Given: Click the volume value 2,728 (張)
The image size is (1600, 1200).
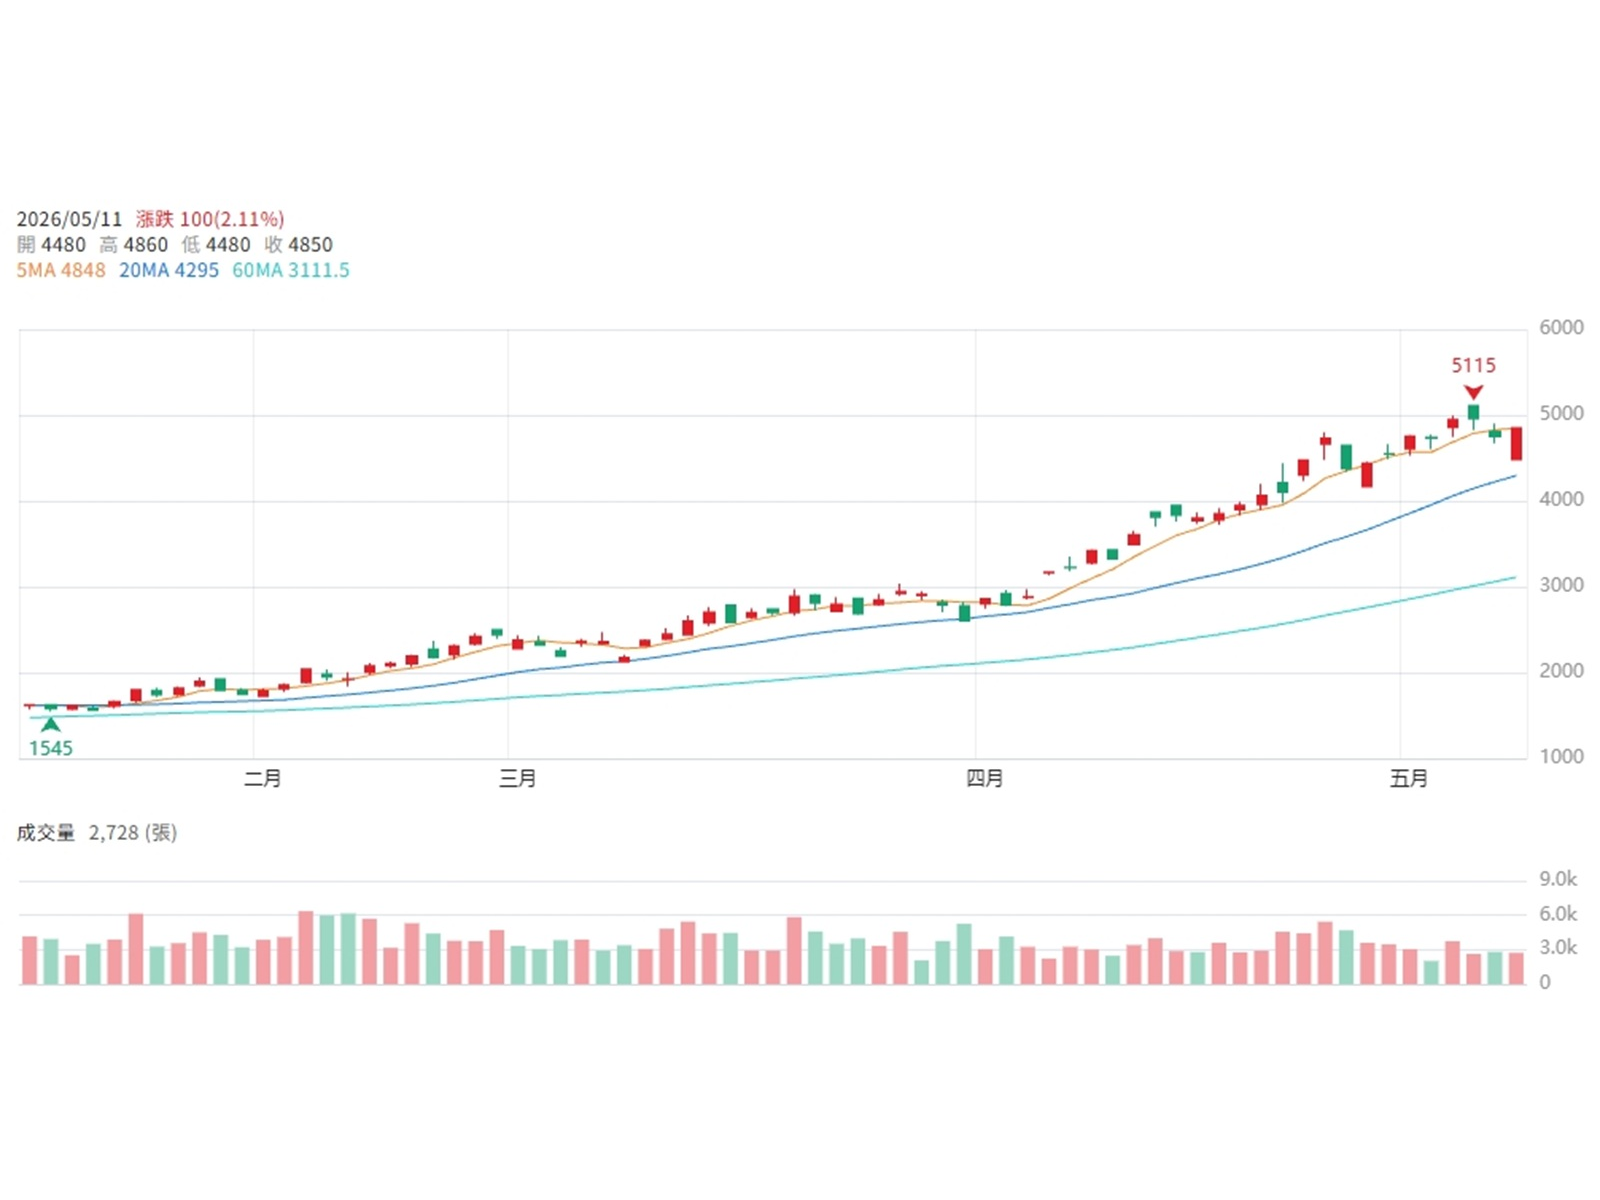Looking at the screenshot, I should click(x=133, y=833).
